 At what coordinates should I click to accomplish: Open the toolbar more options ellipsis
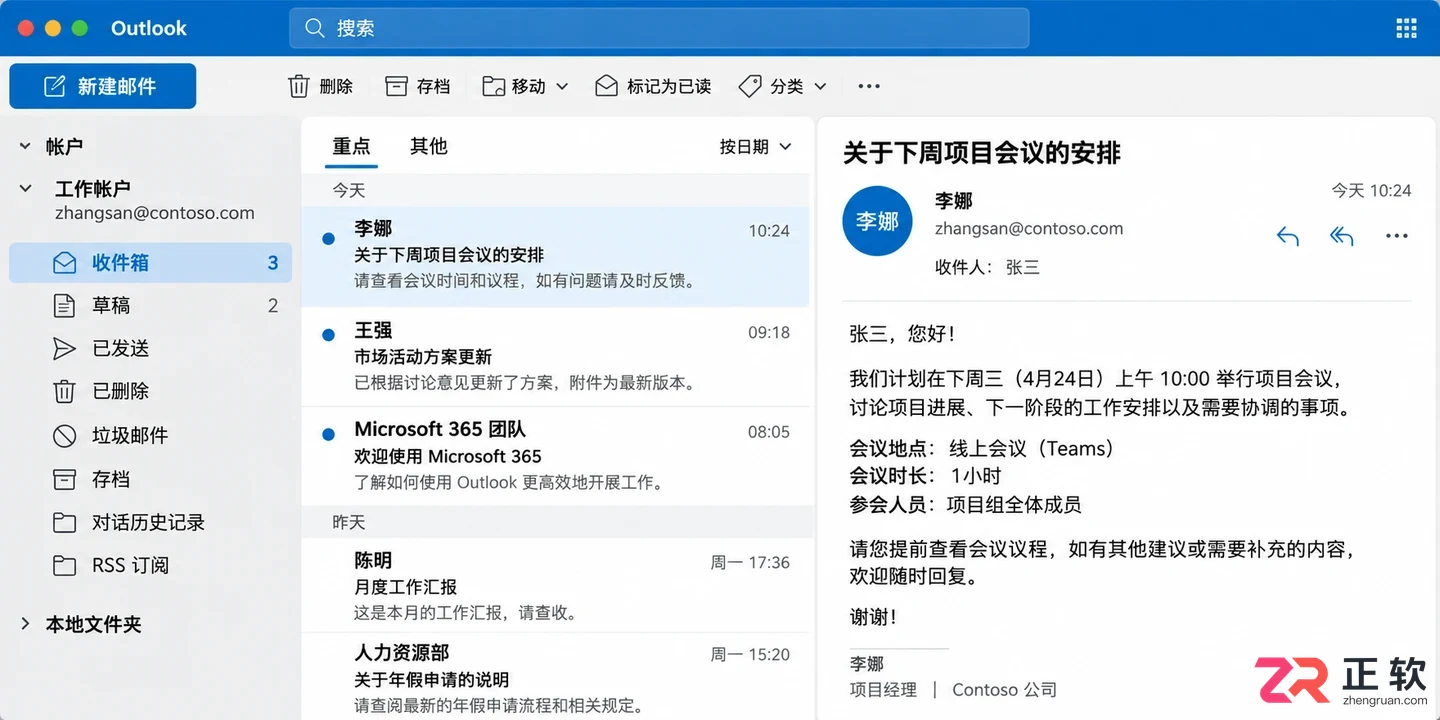(x=869, y=87)
